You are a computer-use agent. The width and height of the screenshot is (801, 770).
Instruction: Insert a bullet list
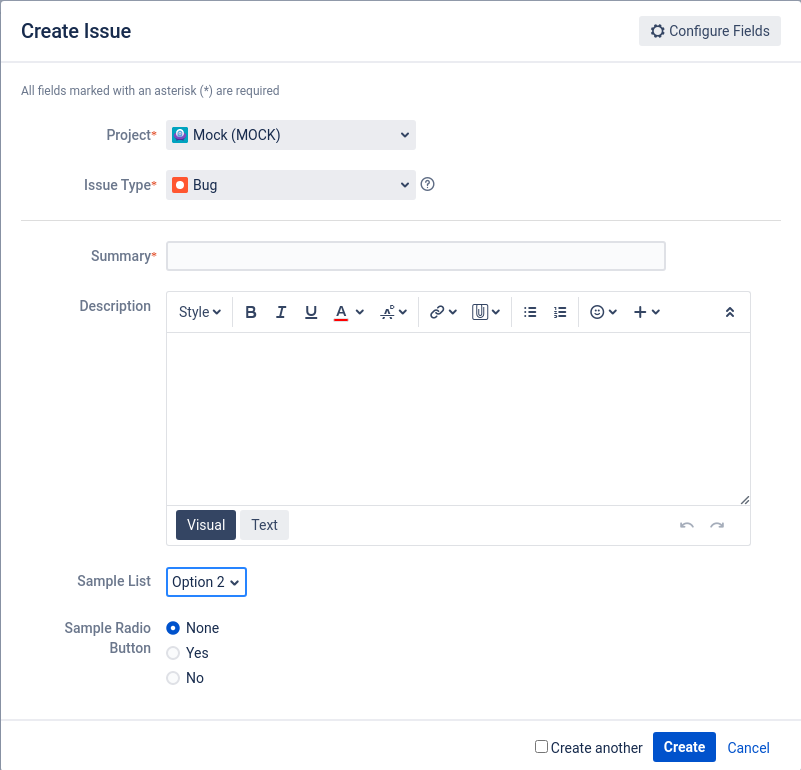530,312
